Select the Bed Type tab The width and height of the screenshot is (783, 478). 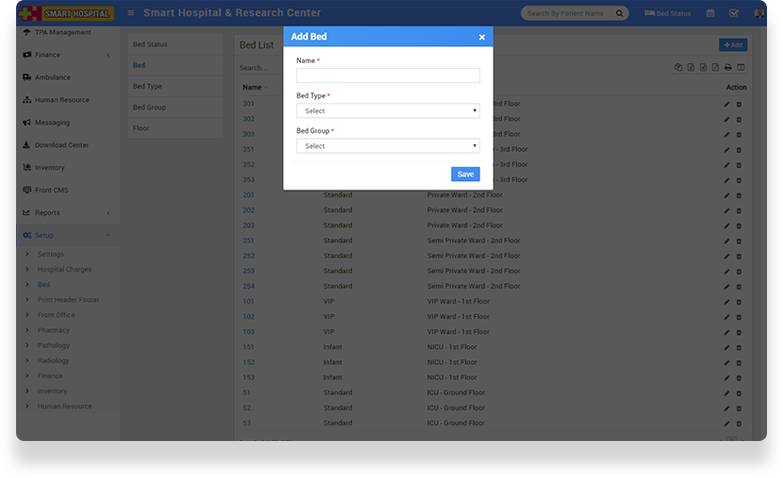tap(147, 86)
